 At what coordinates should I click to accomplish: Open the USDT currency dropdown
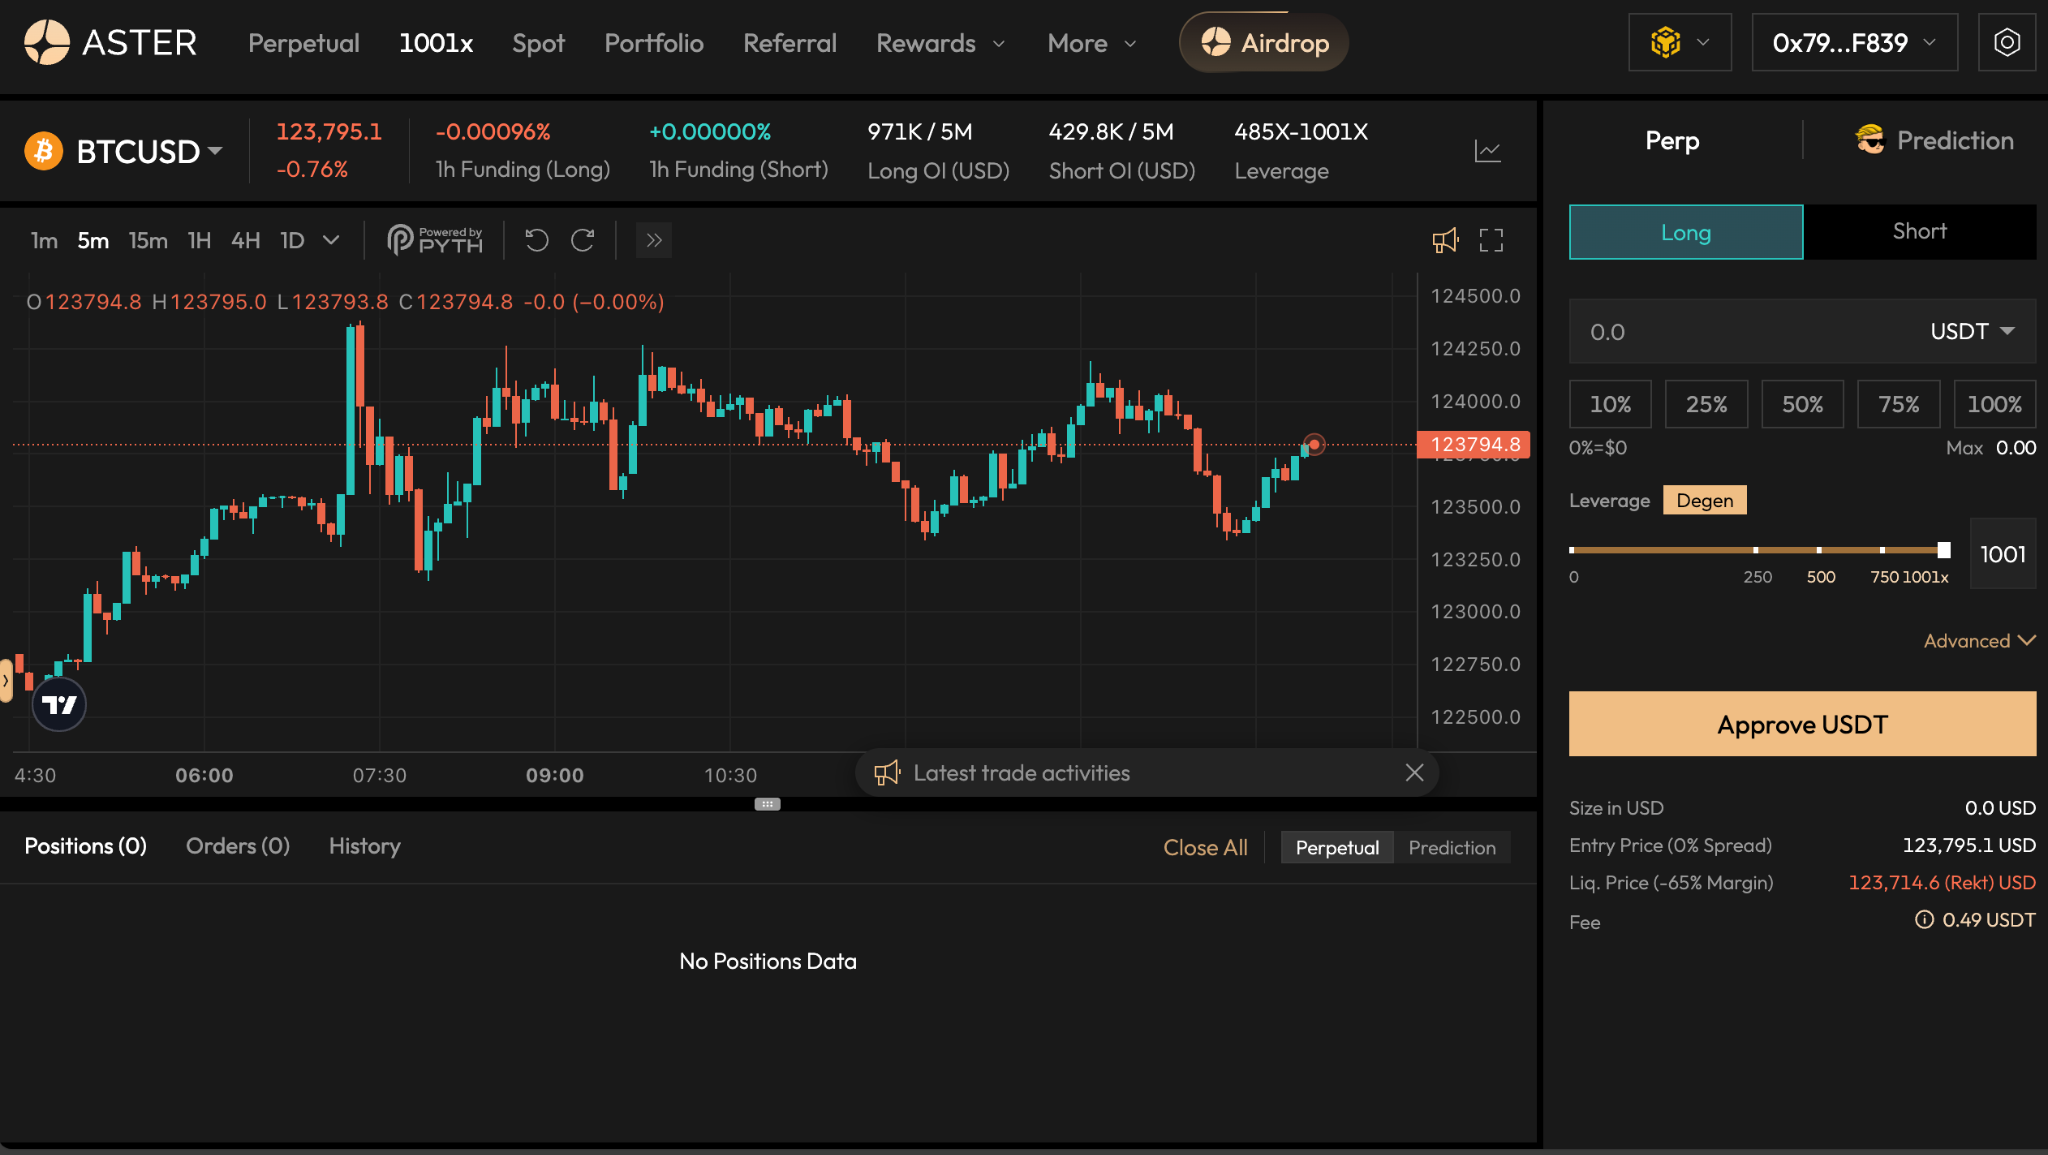pos(1972,332)
